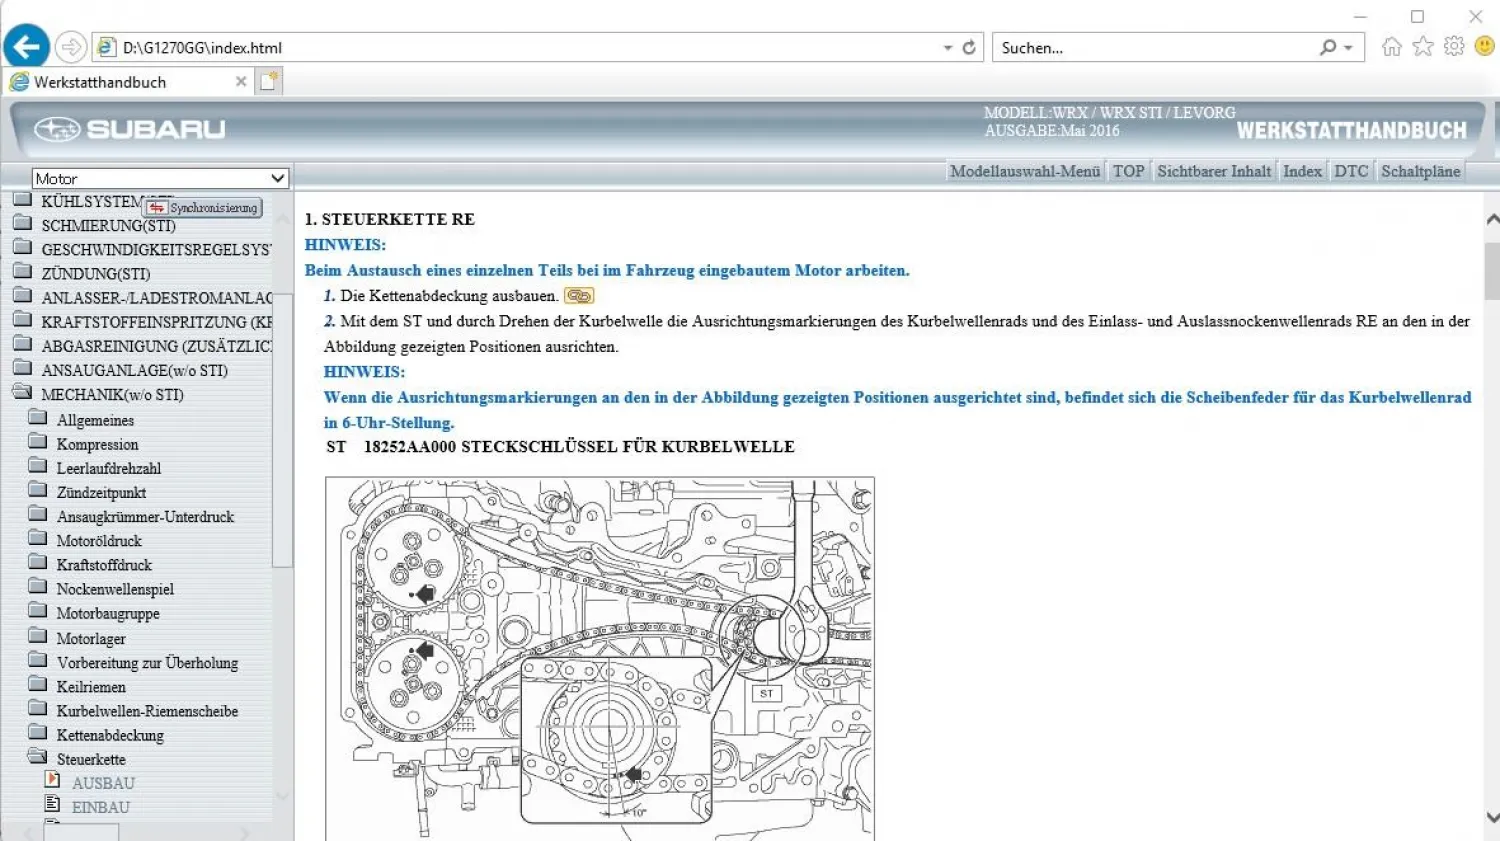Screen dimensions: 1500x841
Task: Open the browser home icon
Action: (1391, 47)
